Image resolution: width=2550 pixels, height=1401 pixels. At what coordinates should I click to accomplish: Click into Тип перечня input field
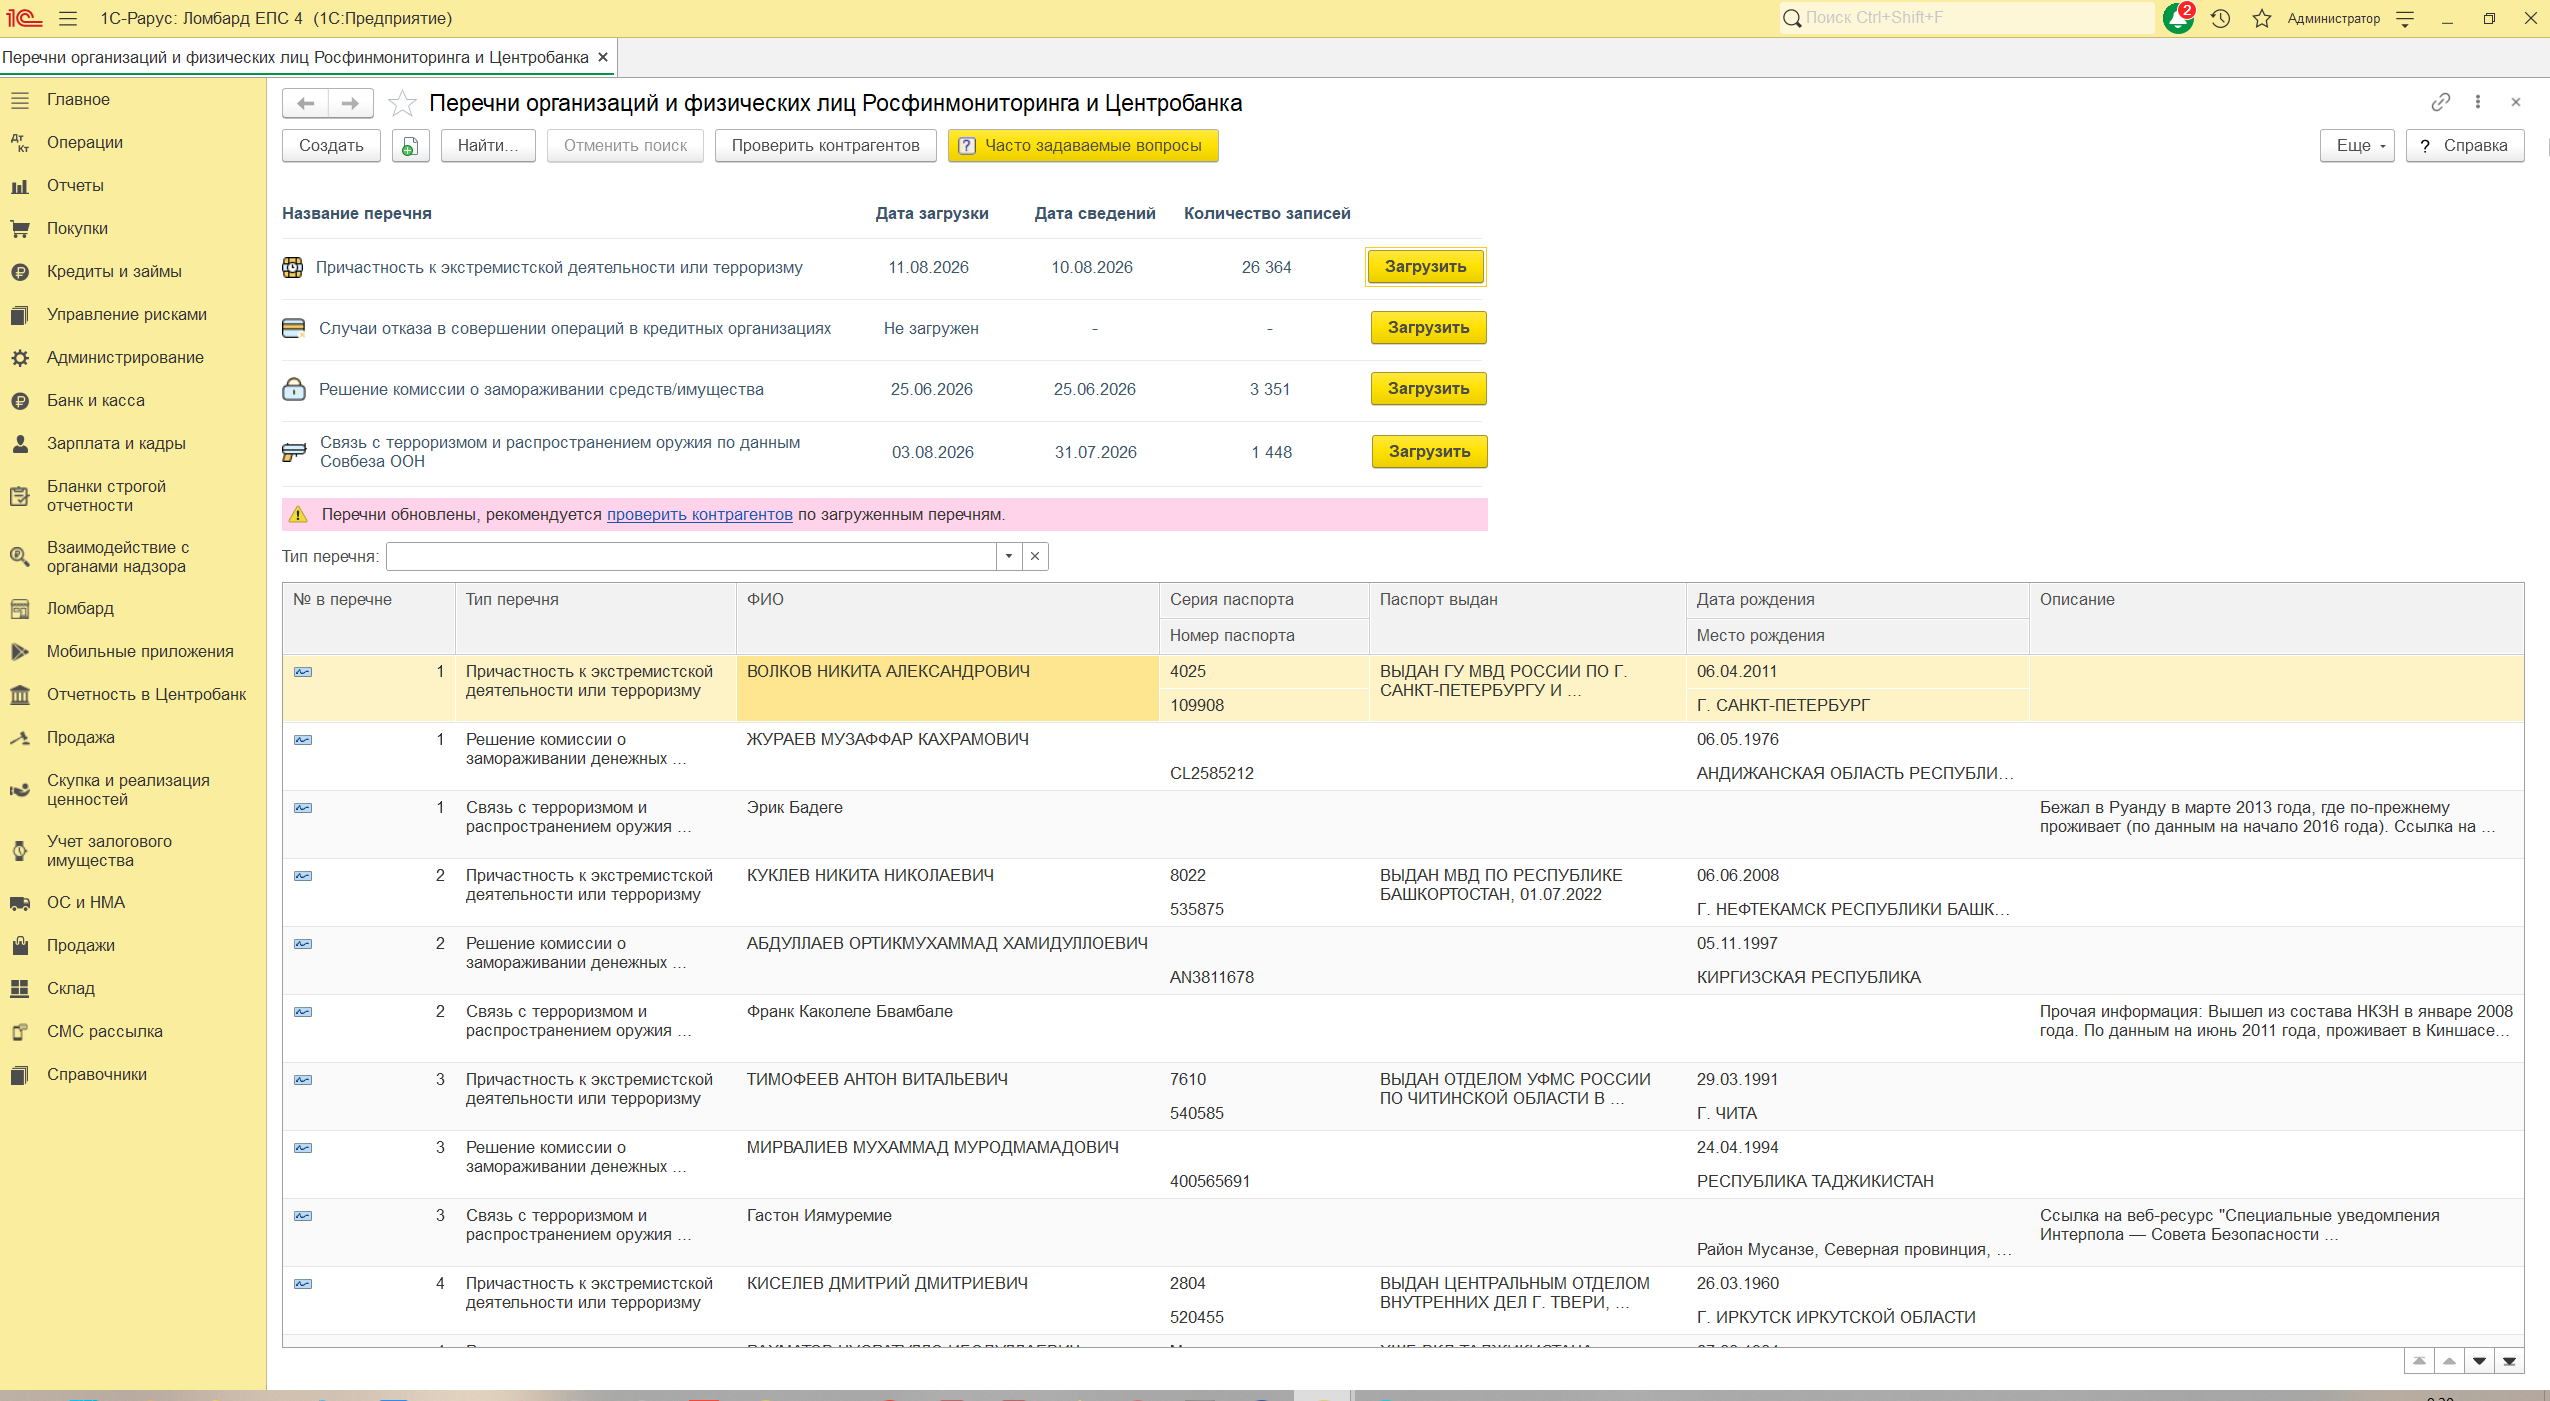coord(691,556)
